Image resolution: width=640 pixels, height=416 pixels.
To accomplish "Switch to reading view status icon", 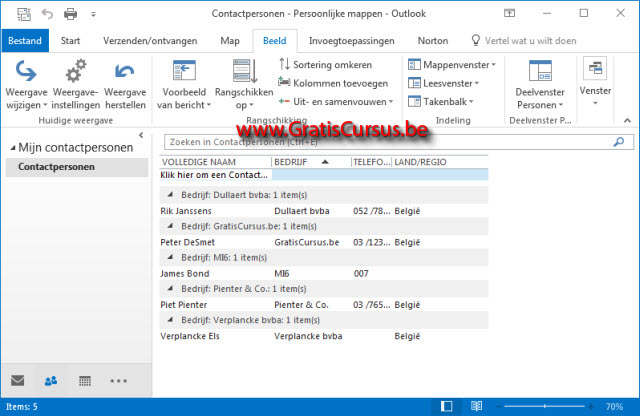I will coord(476,406).
